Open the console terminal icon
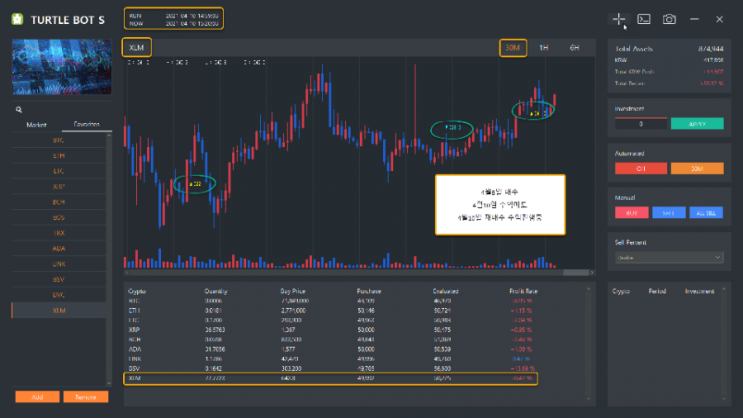743x418 pixels. pos(643,19)
